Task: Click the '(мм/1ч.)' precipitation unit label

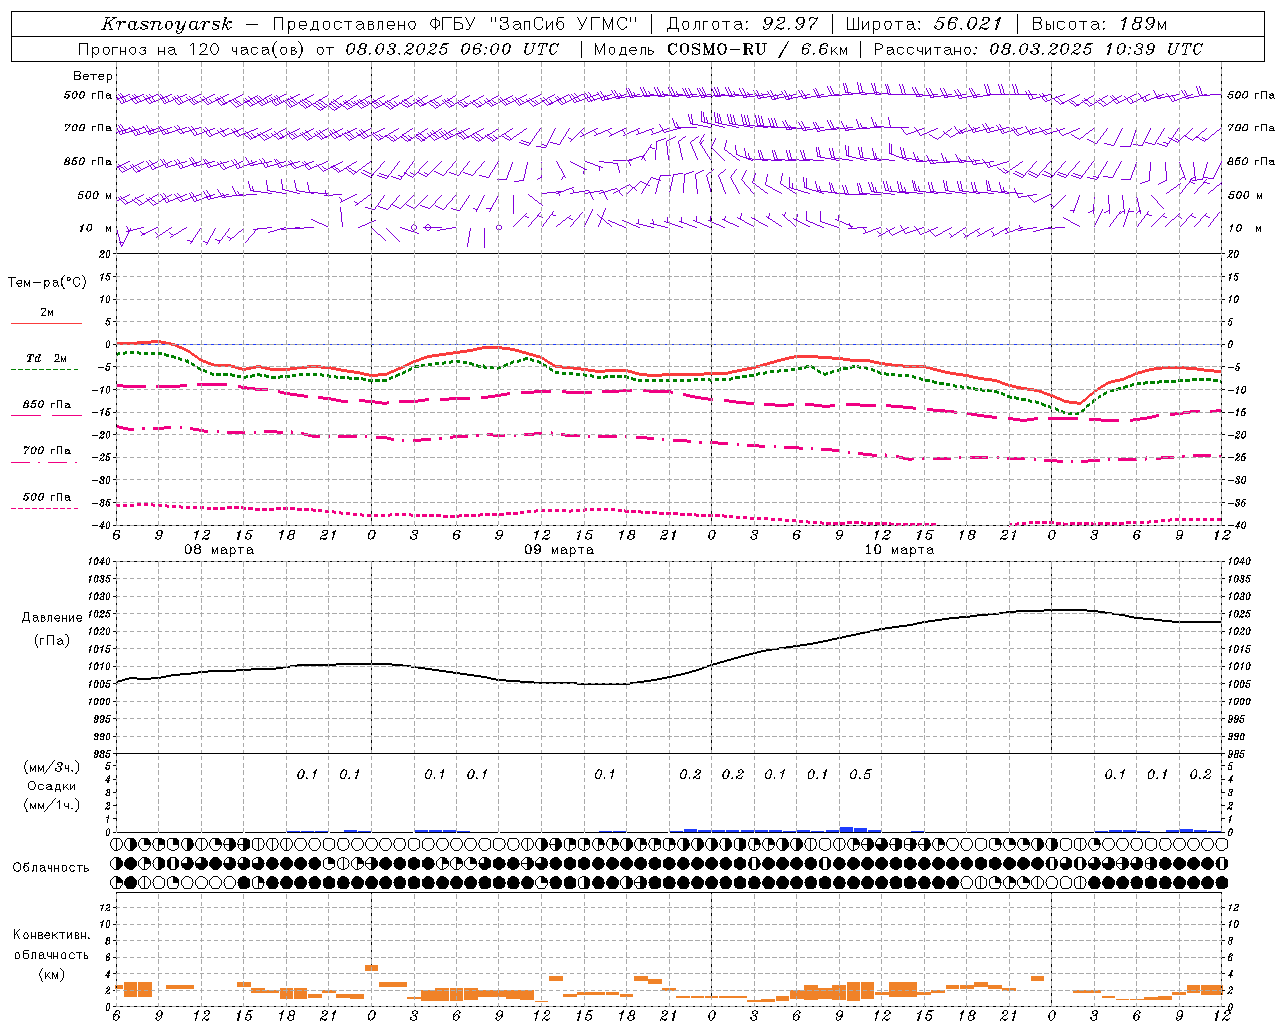Action: coord(52,805)
